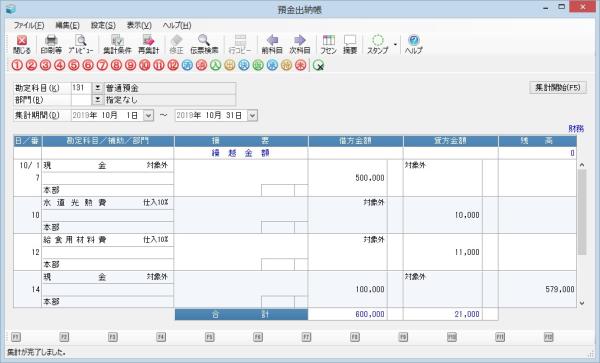Expand the end date picker dropdown
This screenshot has width=600, height=363.
[x=252, y=116]
